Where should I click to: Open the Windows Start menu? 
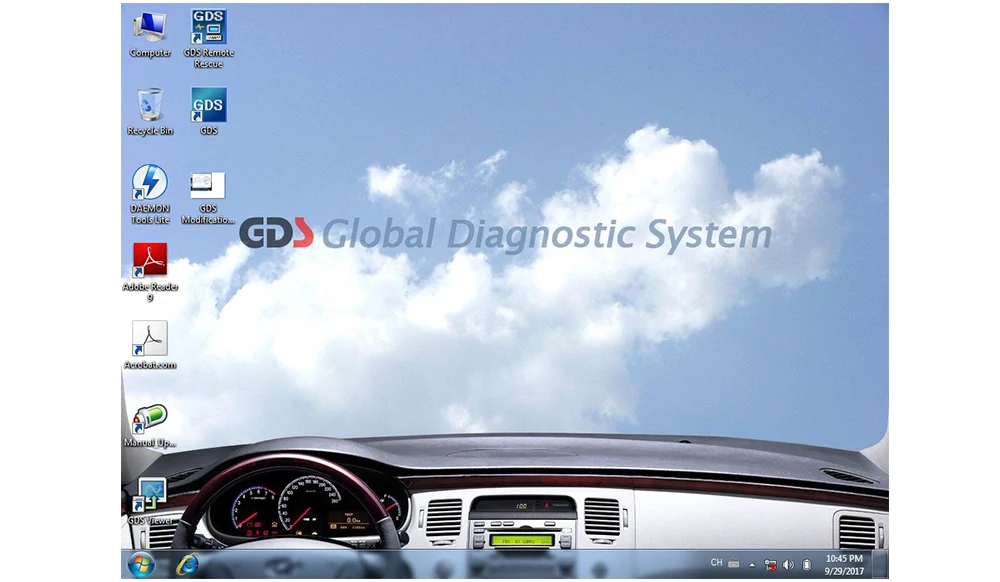141,565
